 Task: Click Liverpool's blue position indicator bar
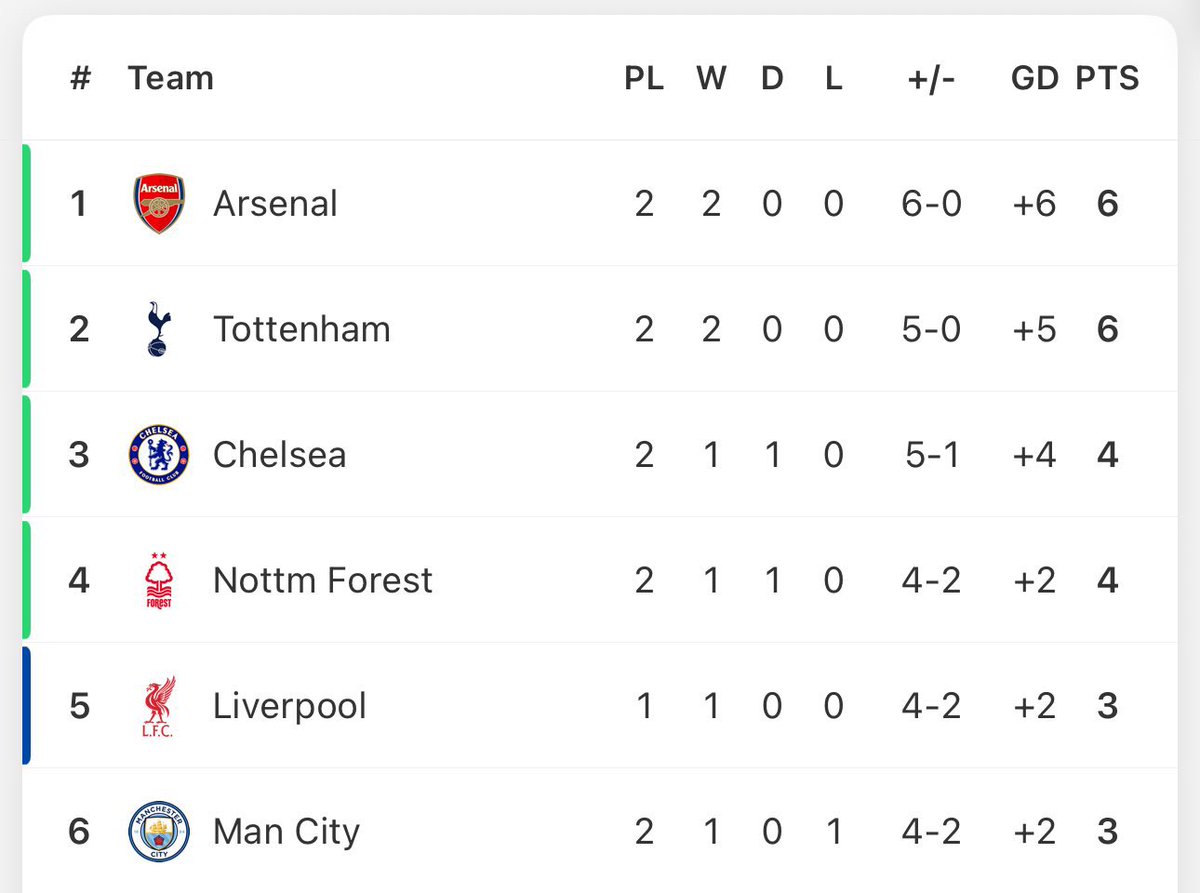pyautogui.click(x=26, y=706)
